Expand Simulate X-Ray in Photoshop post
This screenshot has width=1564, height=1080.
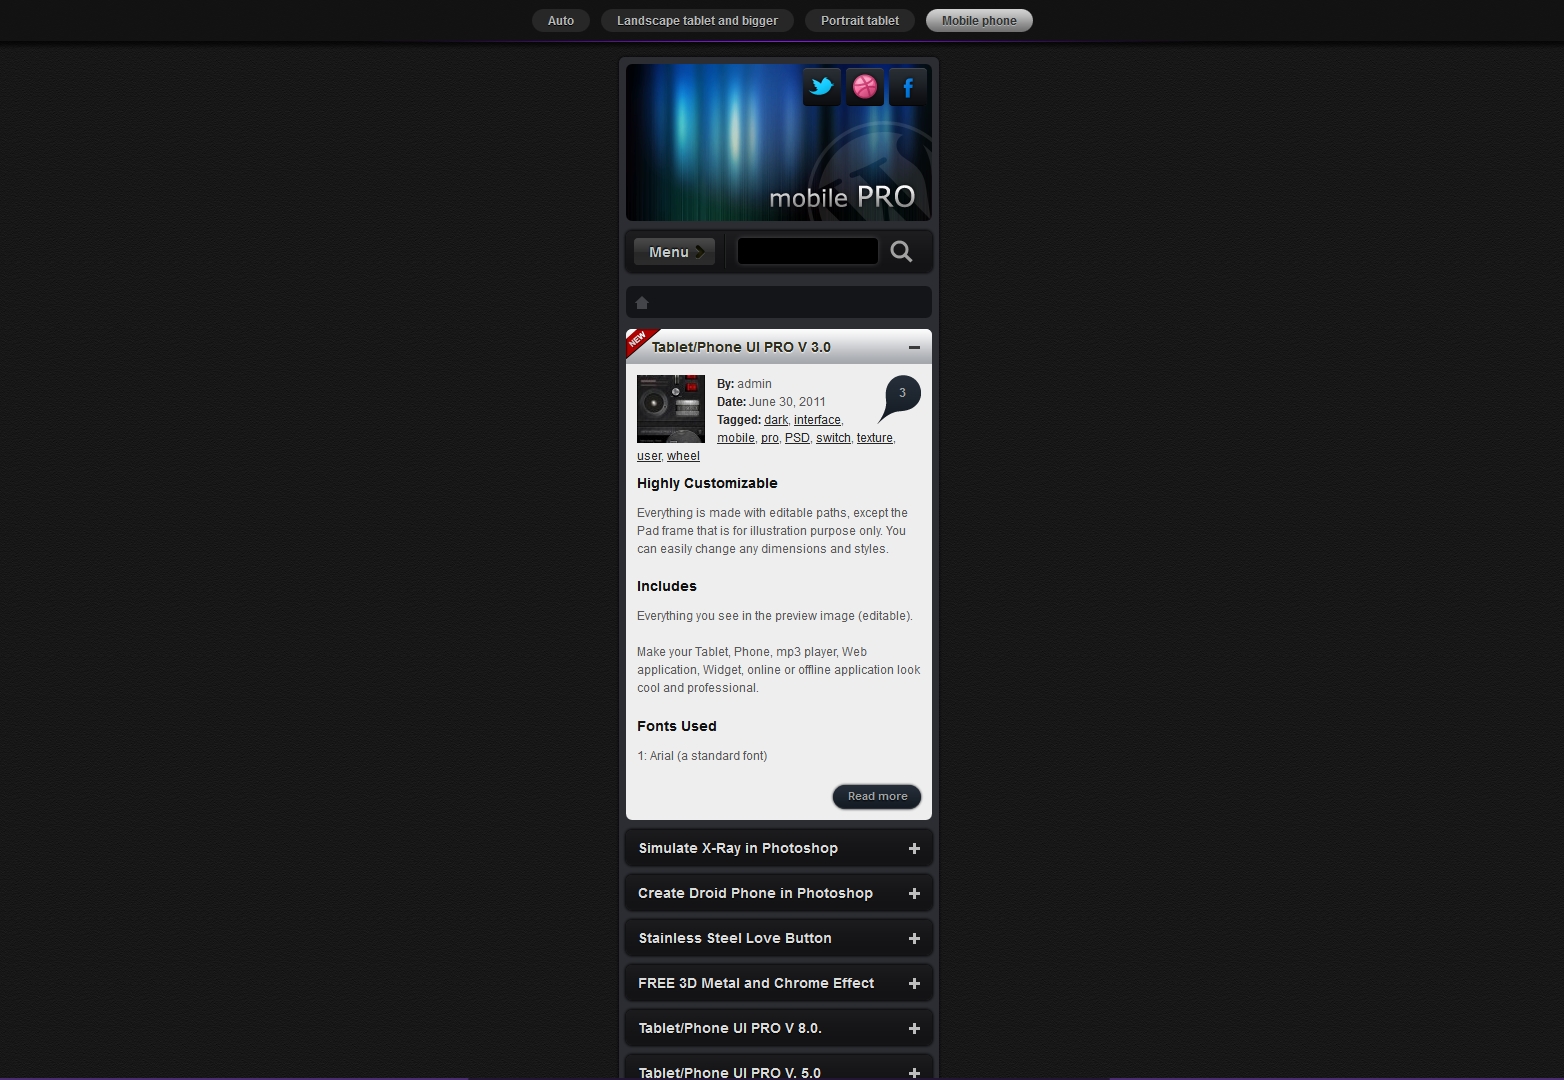pyautogui.click(x=914, y=849)
